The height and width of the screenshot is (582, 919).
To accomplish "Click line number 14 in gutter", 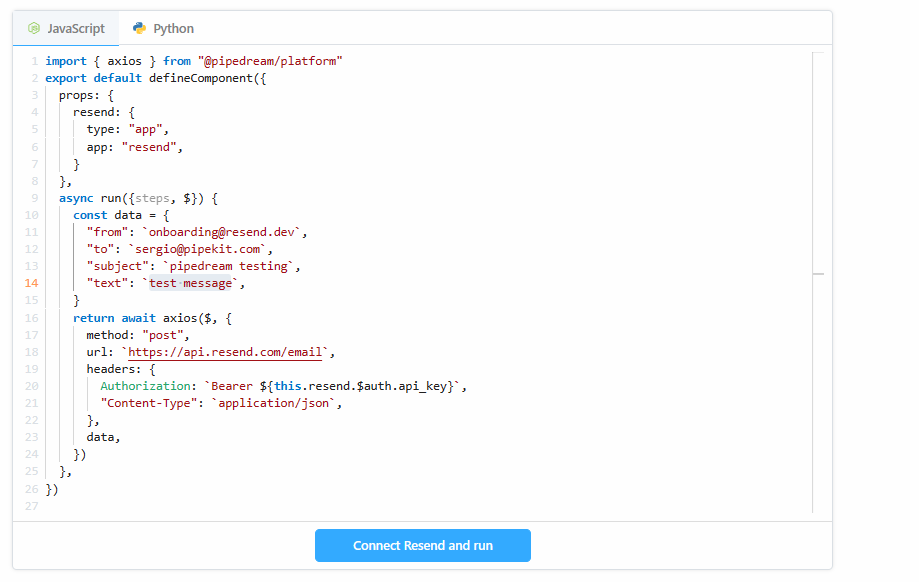I will pyautogui.click(x=32, y=283).
